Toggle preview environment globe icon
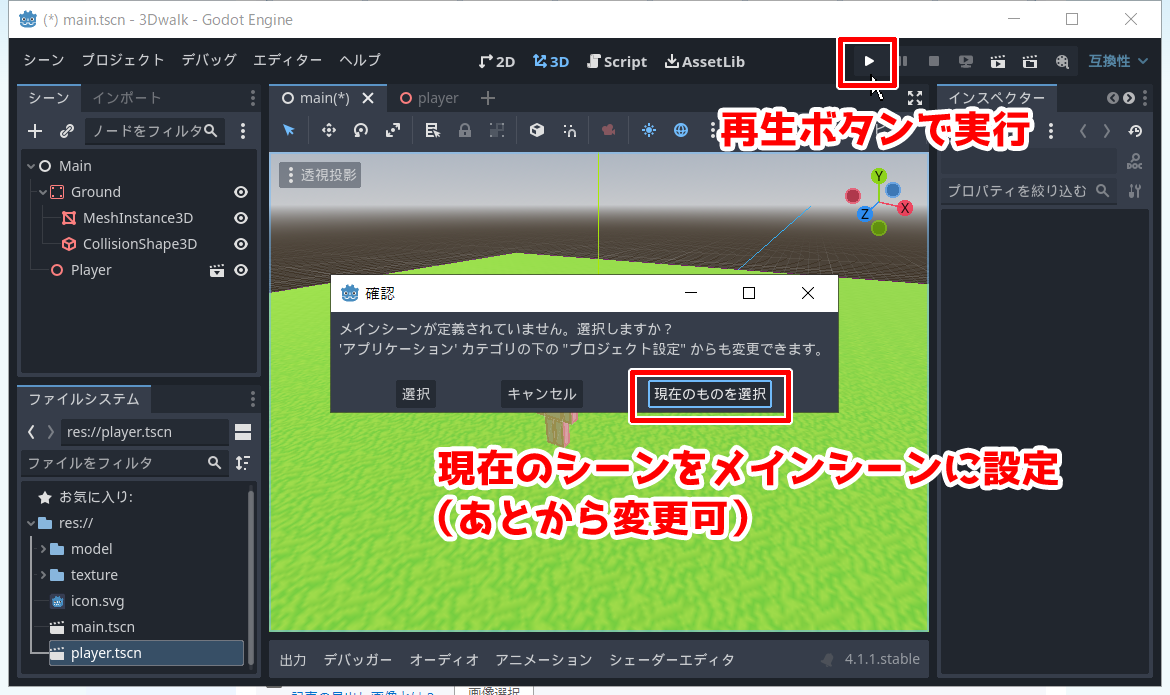 tap(681, 131)
